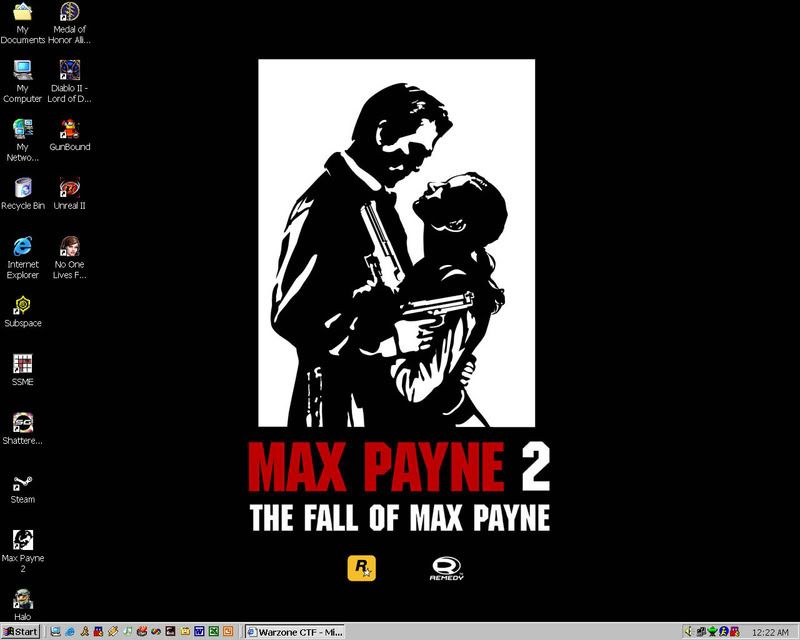Select the Subspace shortcut icon
The width and height of the screenshot is (800, 640).
22,311
